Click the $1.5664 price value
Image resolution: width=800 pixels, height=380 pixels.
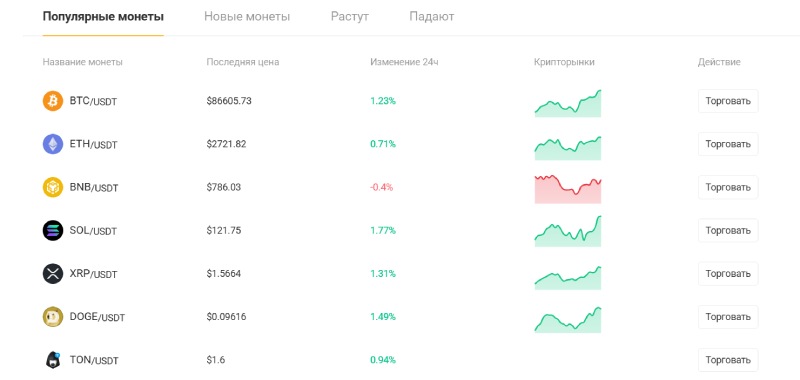tap(223, 274)
